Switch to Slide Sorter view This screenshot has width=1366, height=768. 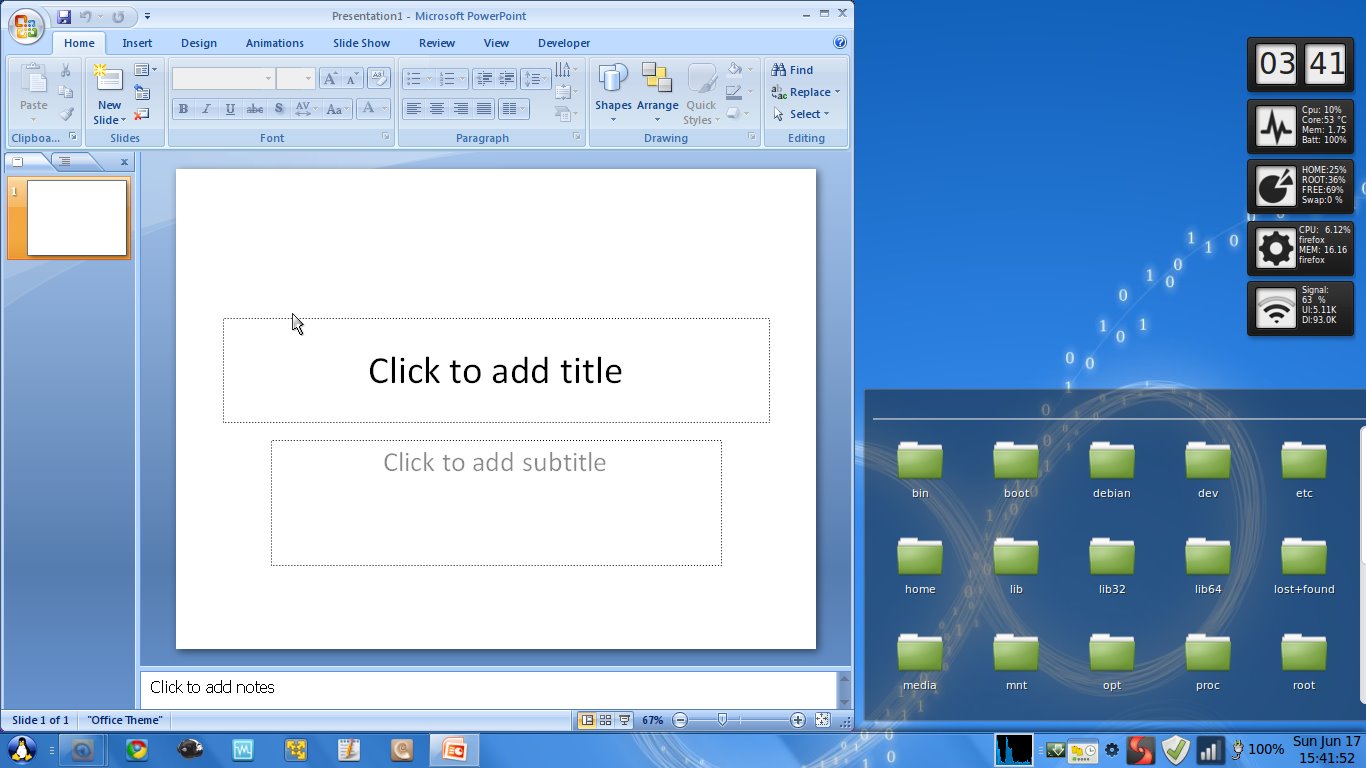point(606,720)
